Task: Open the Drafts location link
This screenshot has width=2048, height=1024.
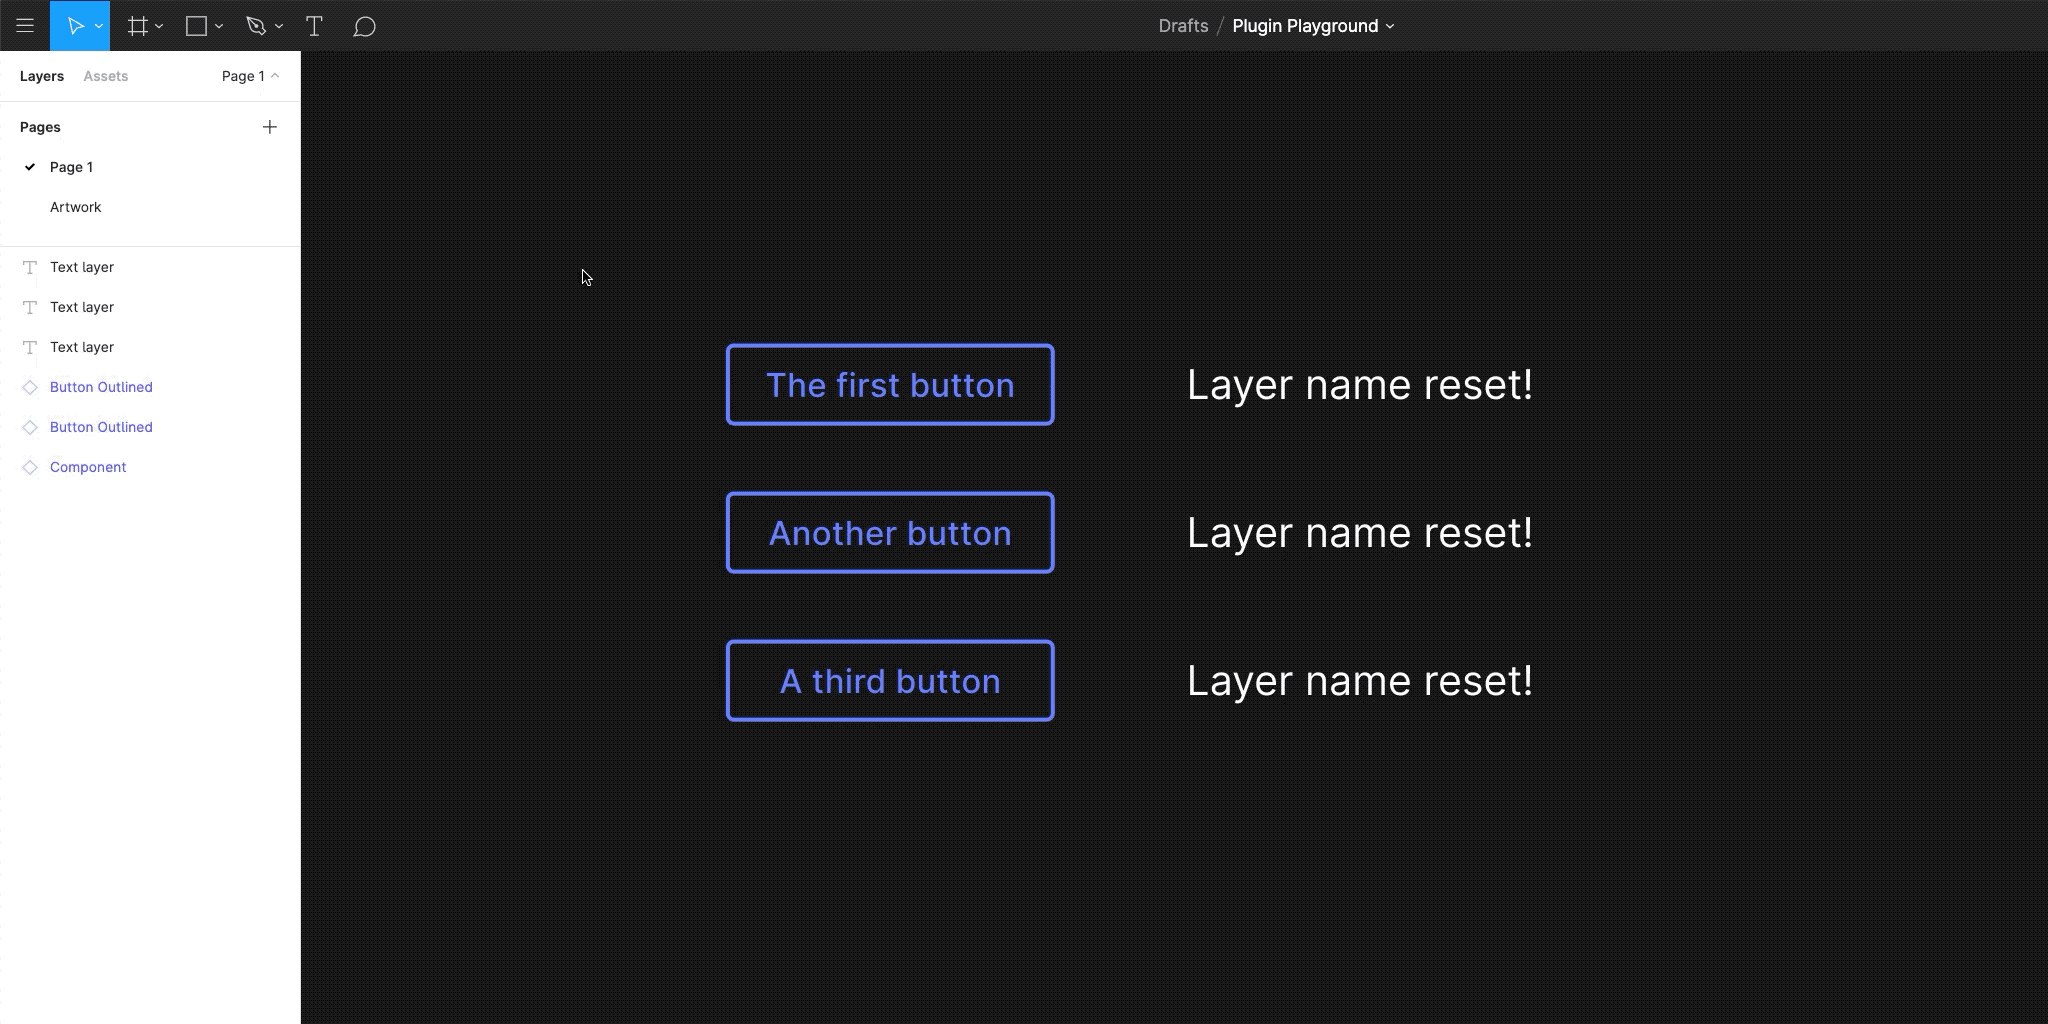Action: 1183,26
